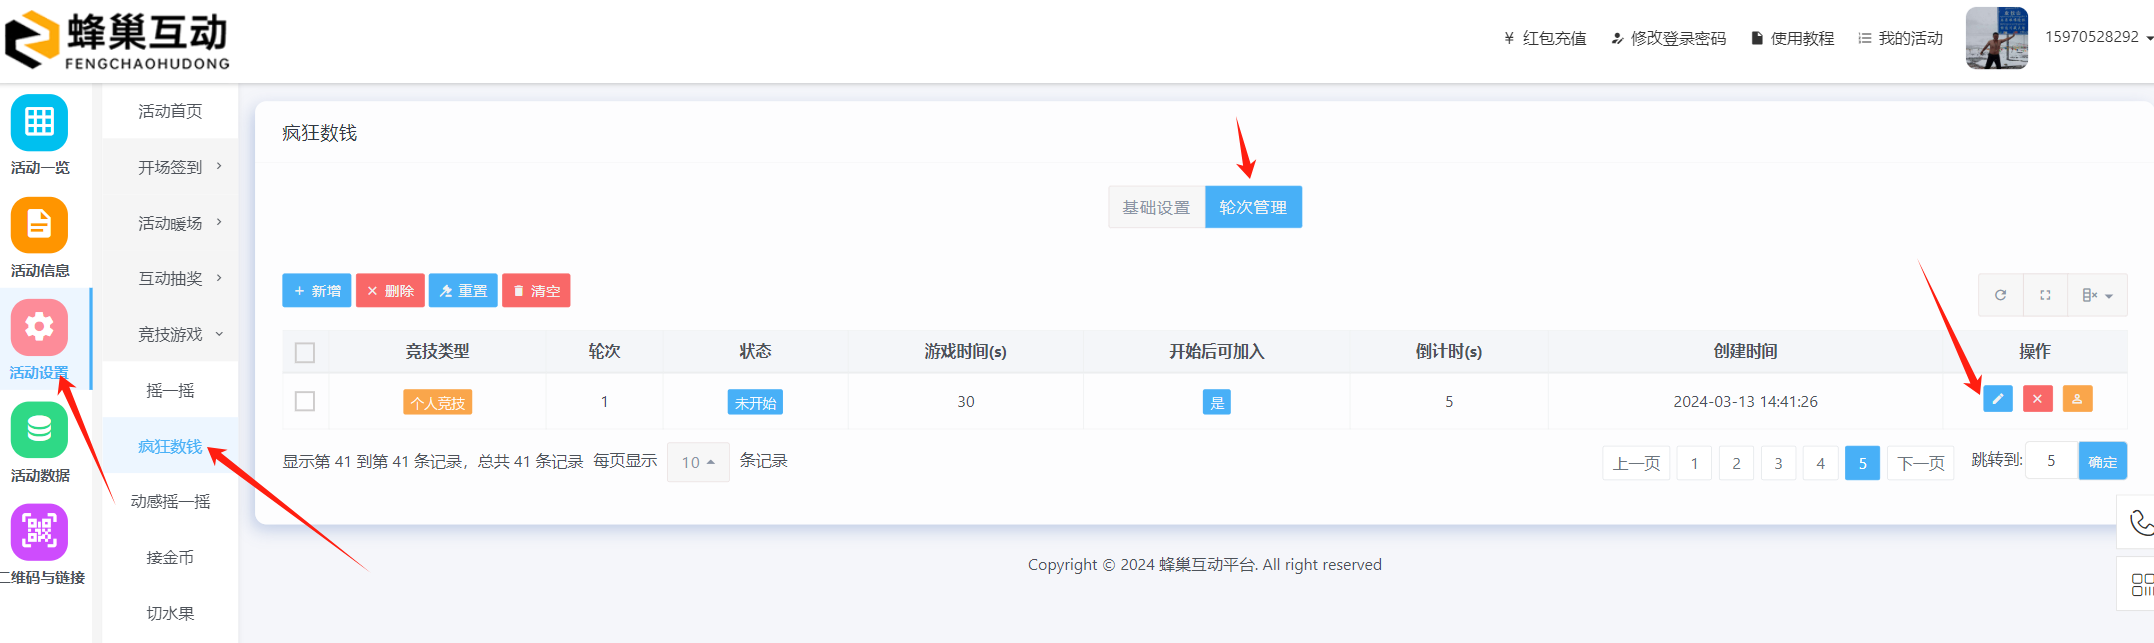Select 动感摇一摇 menu item
The width and height of the screenshot is (2154, 643).
(x=170, y=501)
